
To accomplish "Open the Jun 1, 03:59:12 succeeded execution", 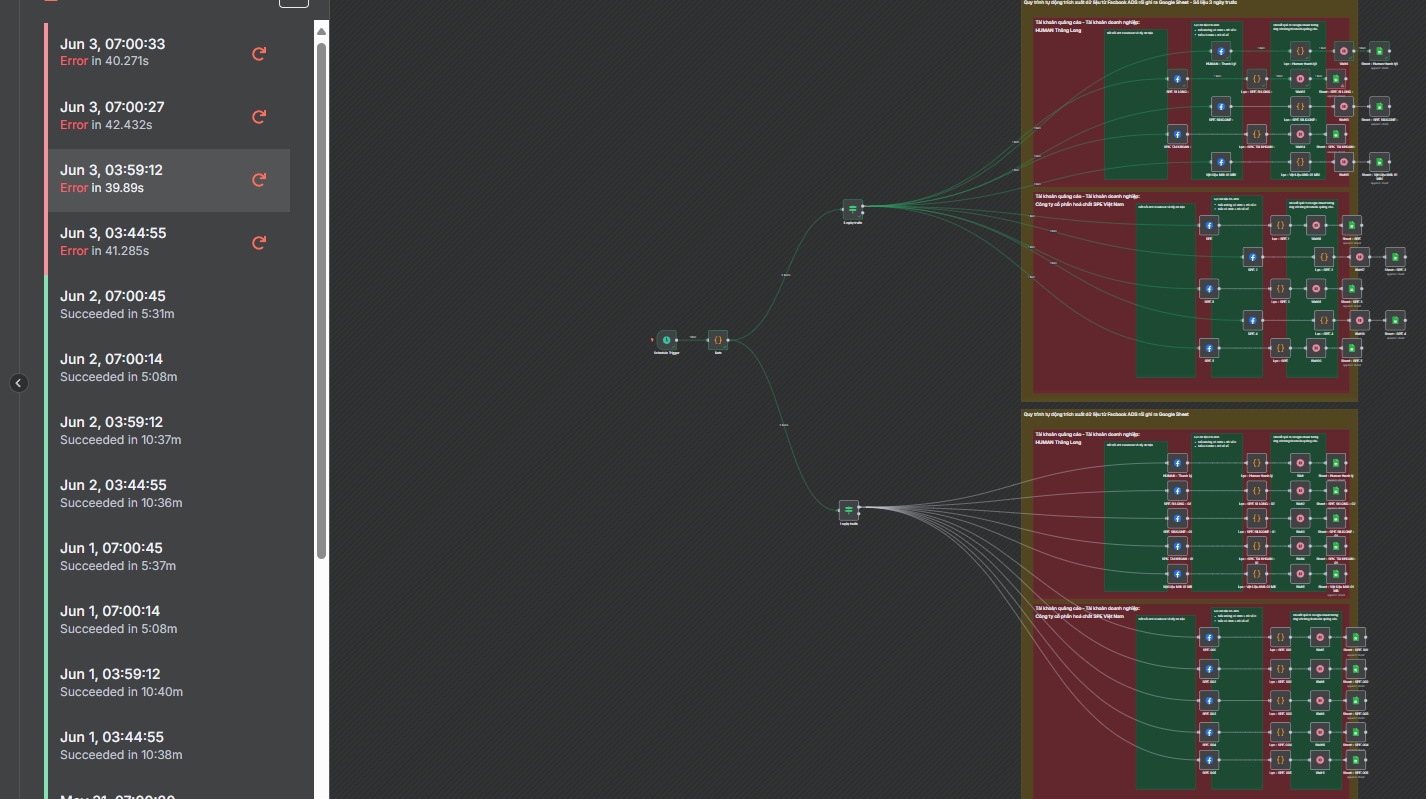I will [168, 683].
